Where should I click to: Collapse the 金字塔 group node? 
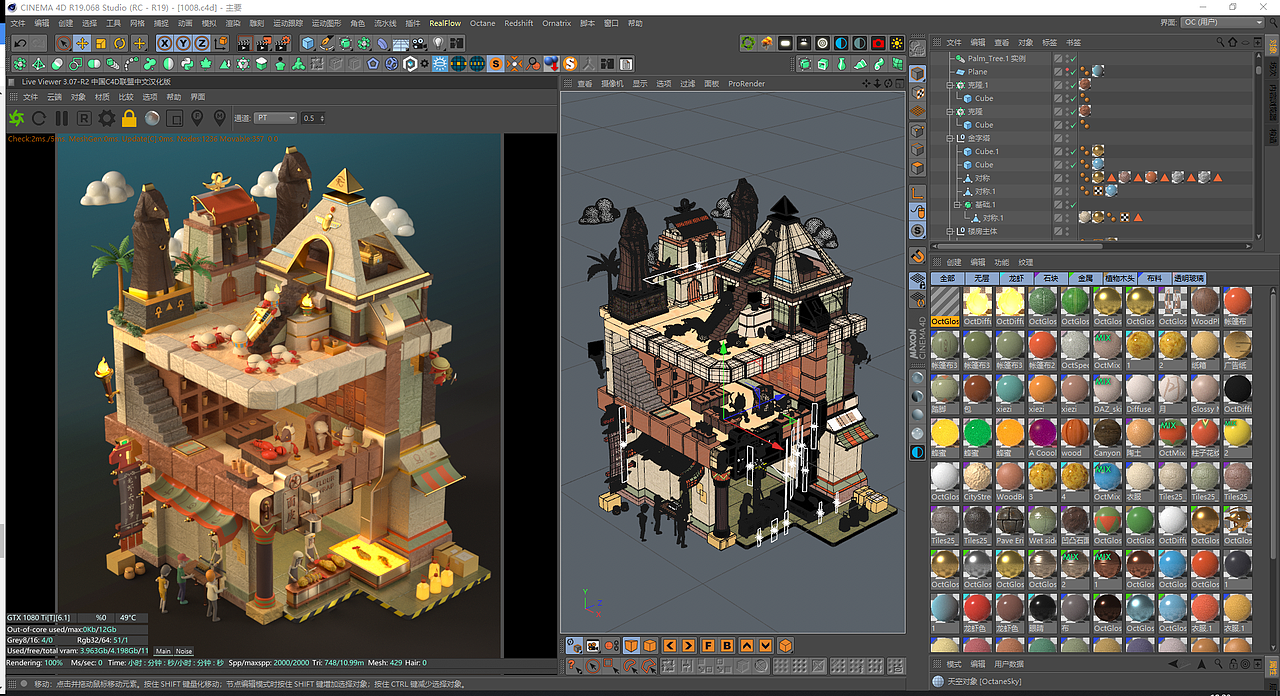pos(950,138)
